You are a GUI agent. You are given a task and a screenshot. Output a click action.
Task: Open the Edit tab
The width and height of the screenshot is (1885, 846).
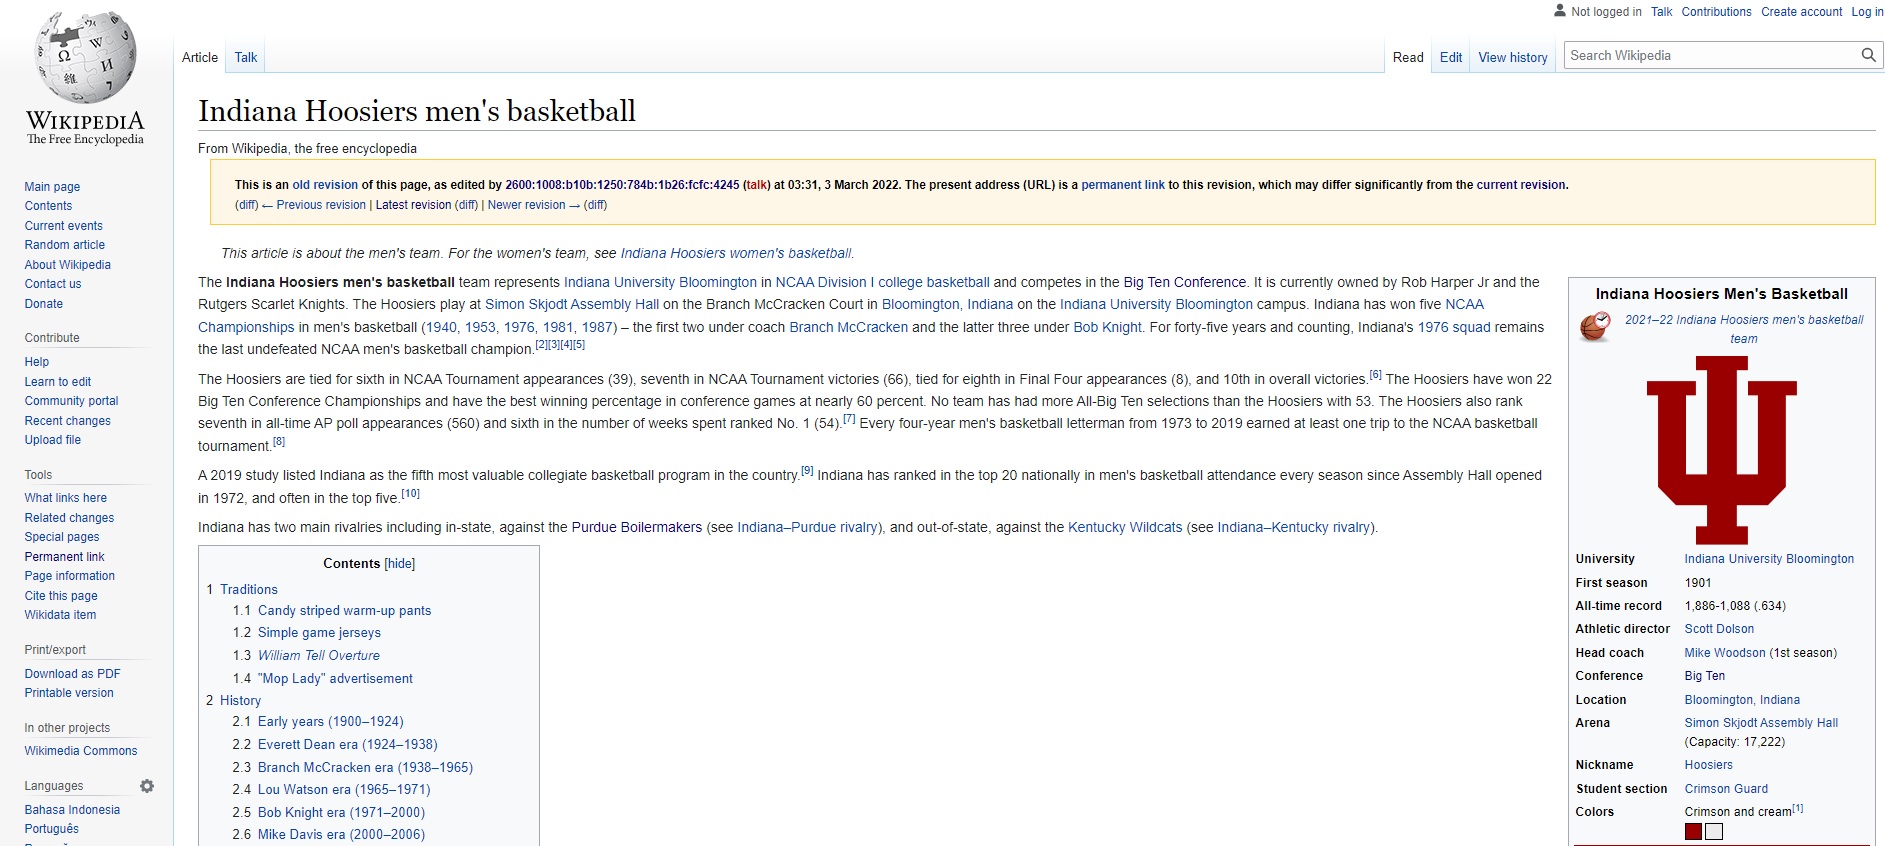[x=1451, y=58]
